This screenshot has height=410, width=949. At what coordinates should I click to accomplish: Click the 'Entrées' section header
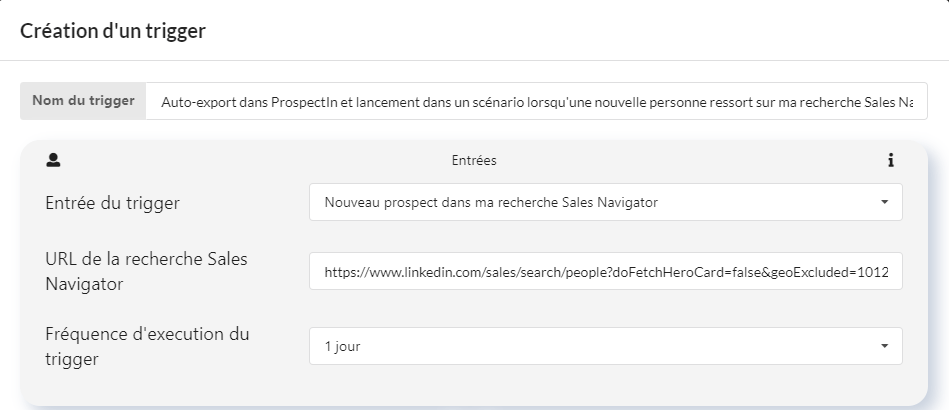[474, 160]
